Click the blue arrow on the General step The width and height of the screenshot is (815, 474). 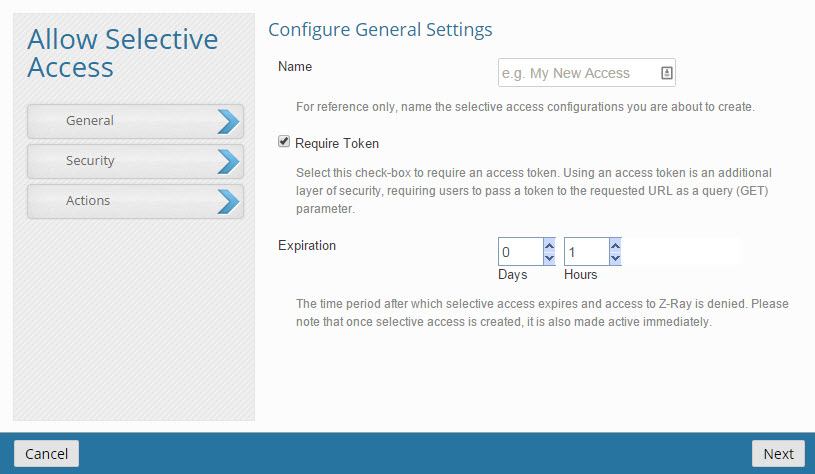(x=228, y=121)
